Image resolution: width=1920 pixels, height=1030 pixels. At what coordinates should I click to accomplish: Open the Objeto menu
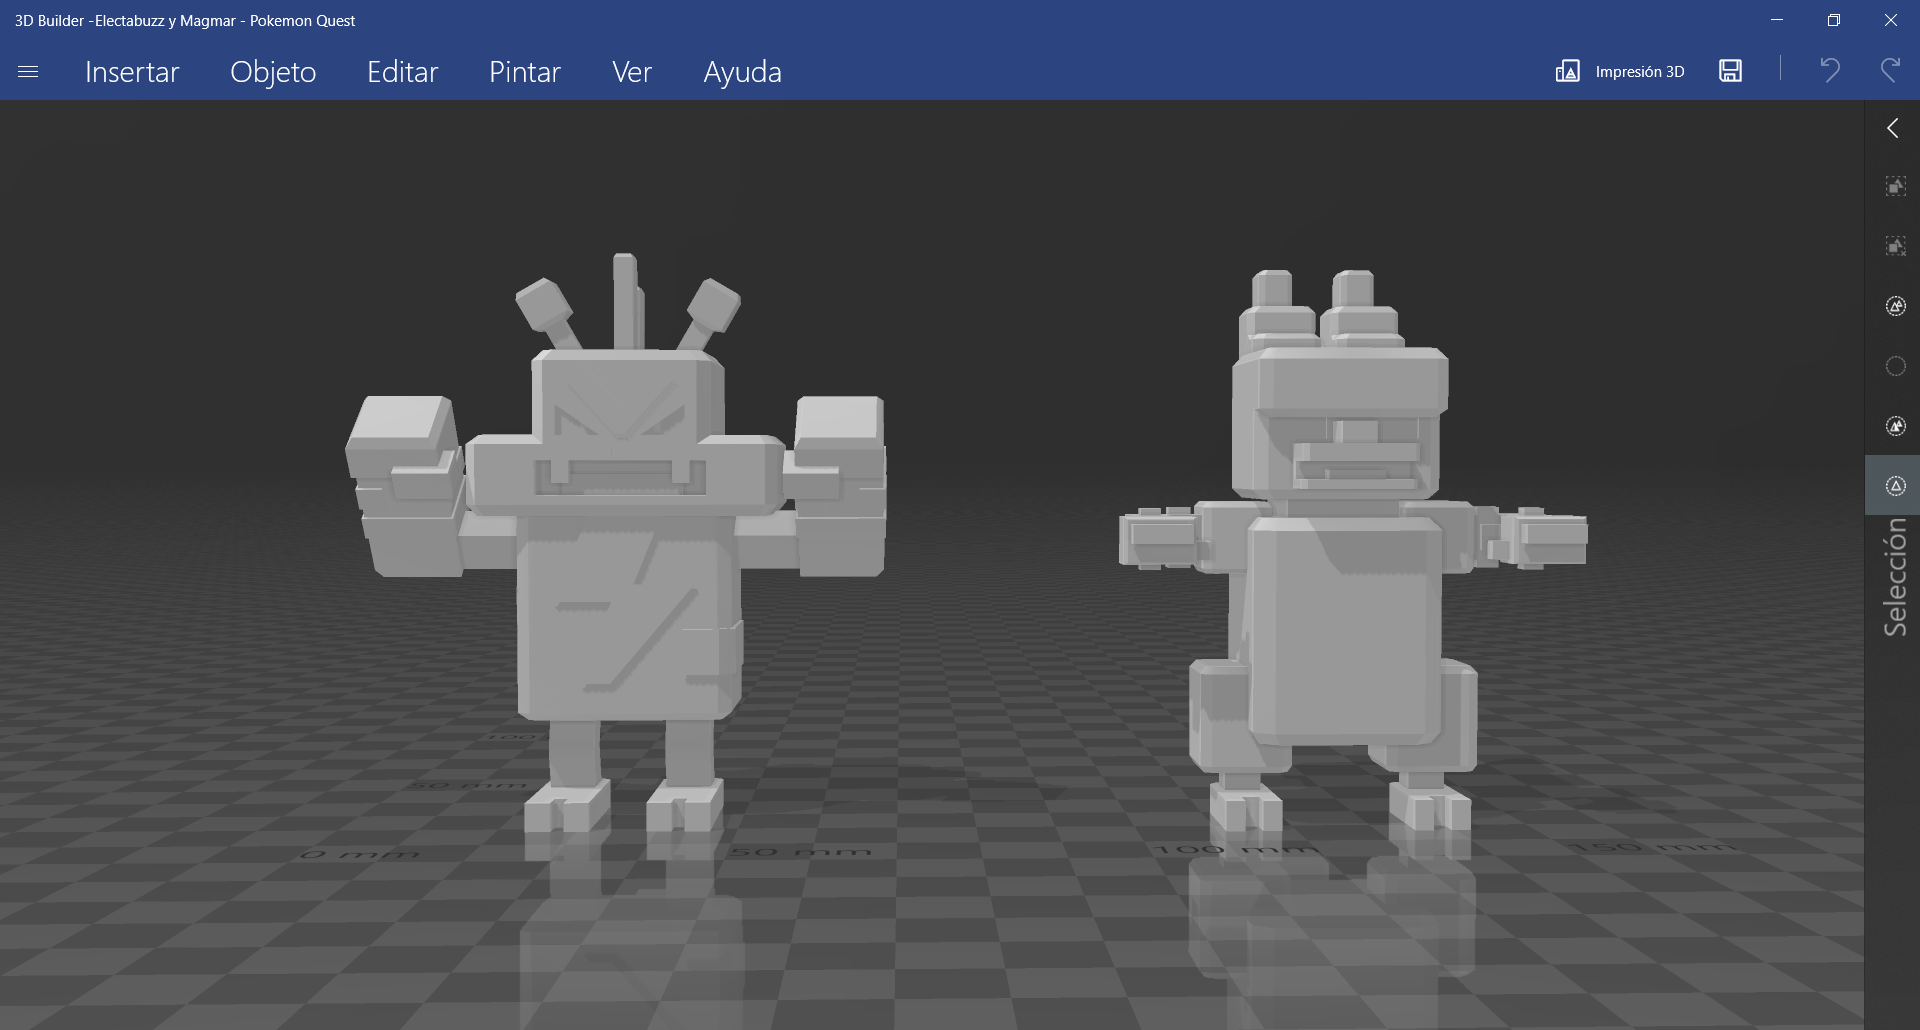click(x=273, y=72)
